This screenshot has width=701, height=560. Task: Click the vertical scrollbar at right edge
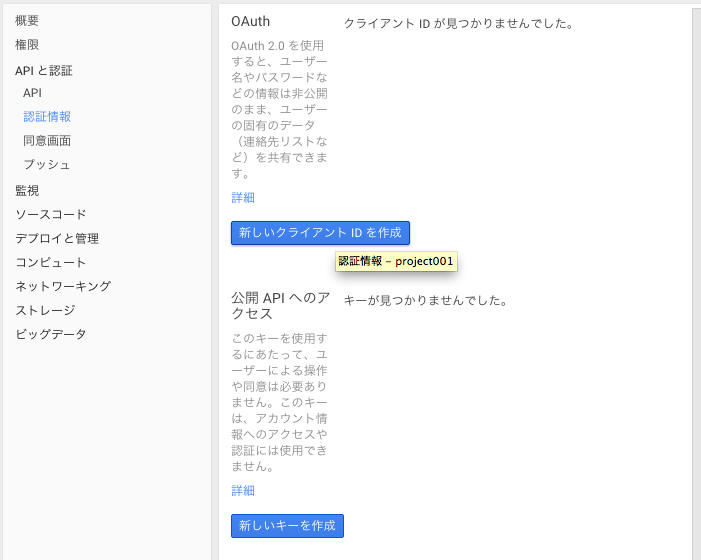click(696, 280)
